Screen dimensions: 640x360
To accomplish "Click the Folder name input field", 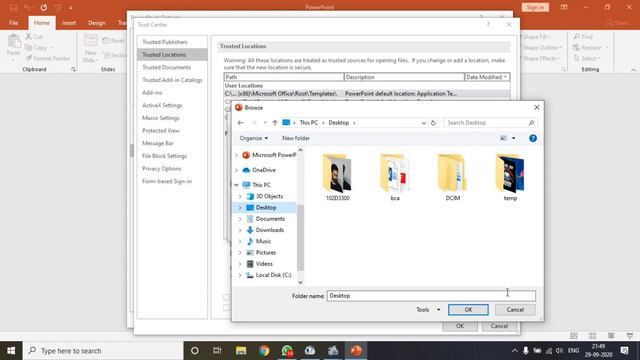I will tap(431, 296).
